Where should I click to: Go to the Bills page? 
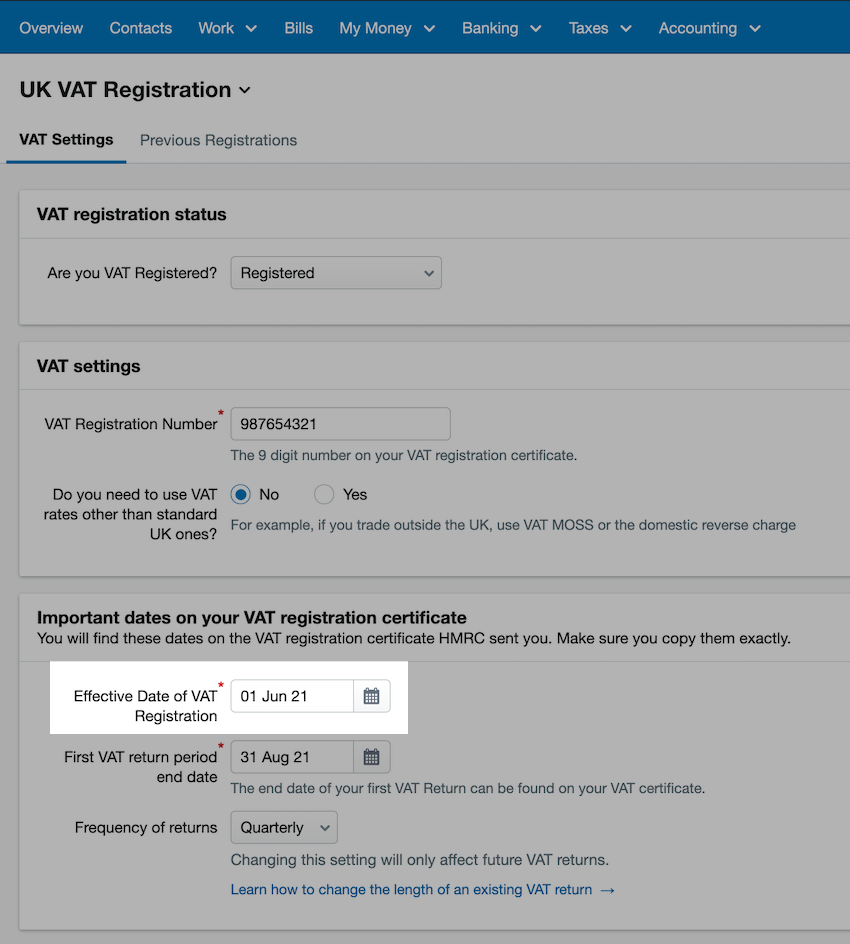click(x=299, y=28)
